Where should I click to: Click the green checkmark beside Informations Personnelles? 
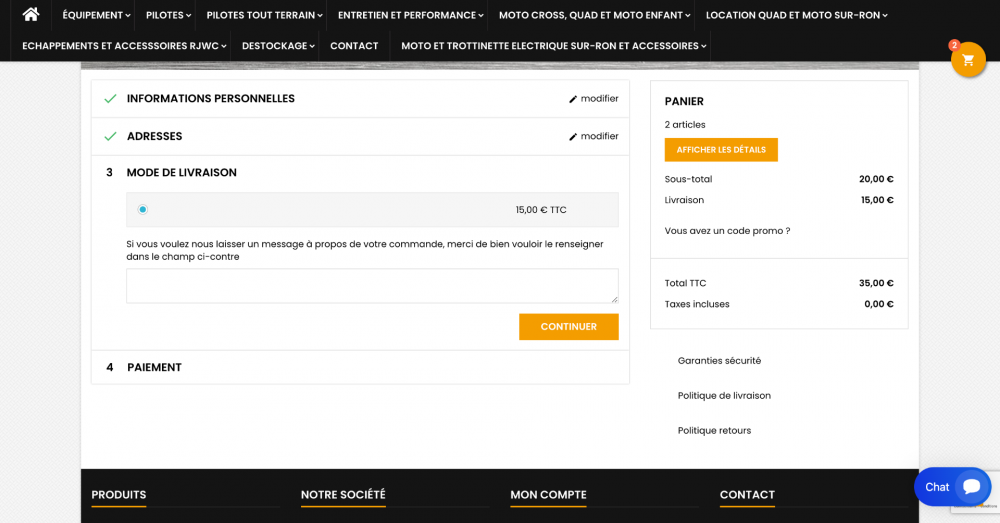pyautogui.click(x=110, y=99)
